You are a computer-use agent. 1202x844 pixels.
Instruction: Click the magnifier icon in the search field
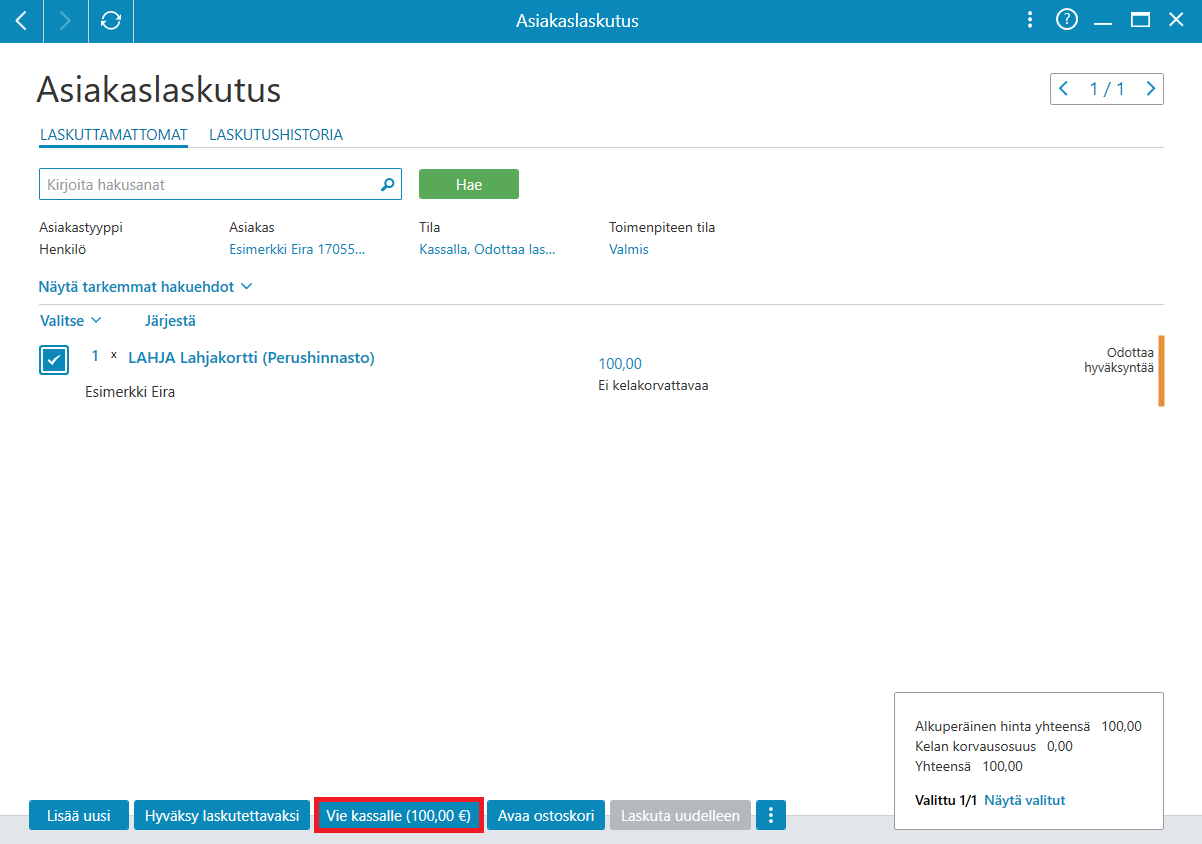pyautogui.click(x=388, y=184)
